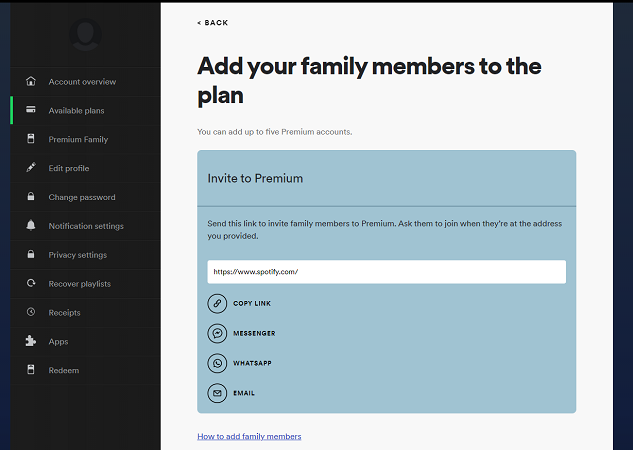633x450 pixels.
Task: Click the refresh icon for Recover playlists
Action: (31, 284)
